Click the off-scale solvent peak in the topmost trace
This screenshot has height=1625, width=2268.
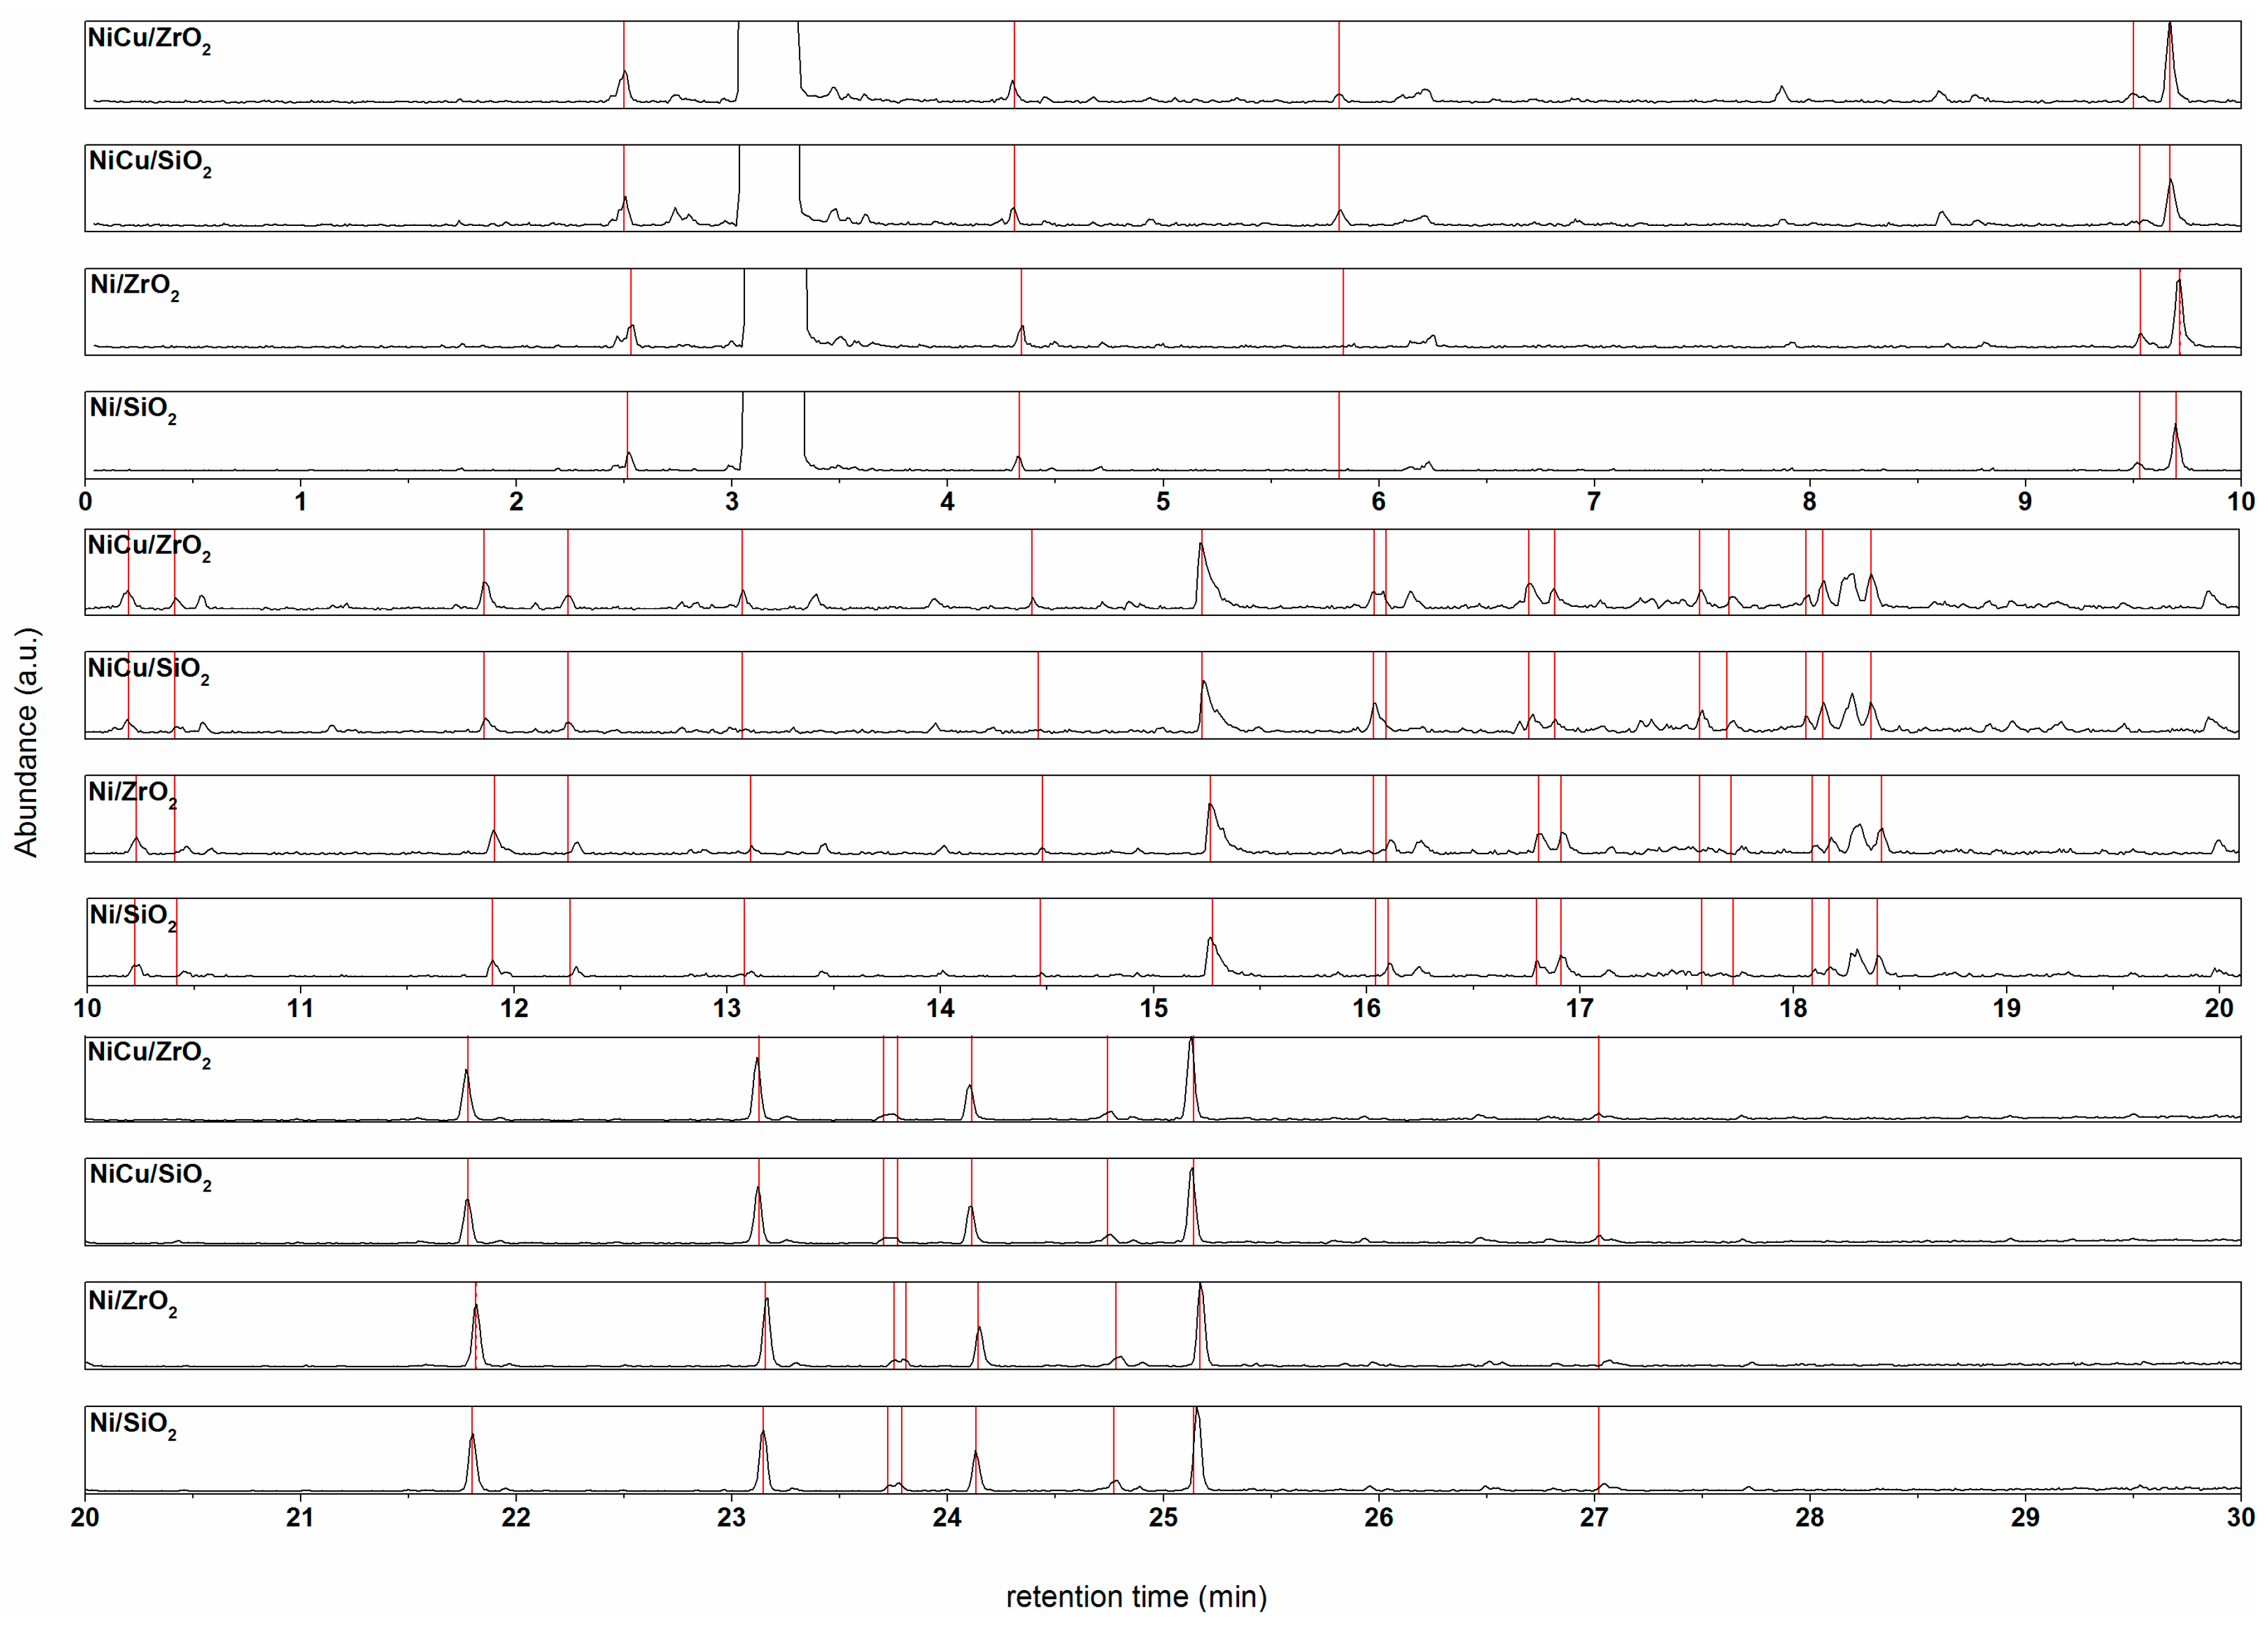pyautogui.click(x=768, y=60)
